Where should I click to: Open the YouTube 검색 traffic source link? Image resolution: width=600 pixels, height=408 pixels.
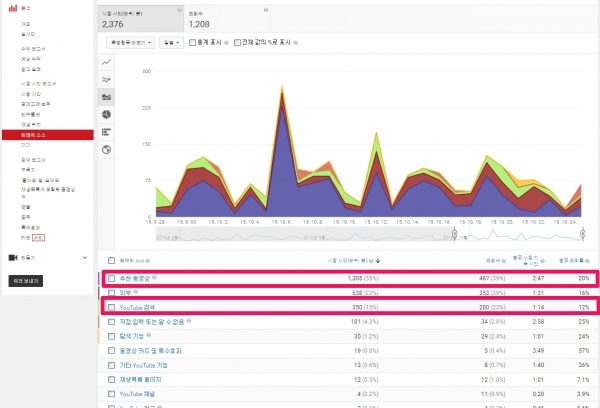(138, 307)
